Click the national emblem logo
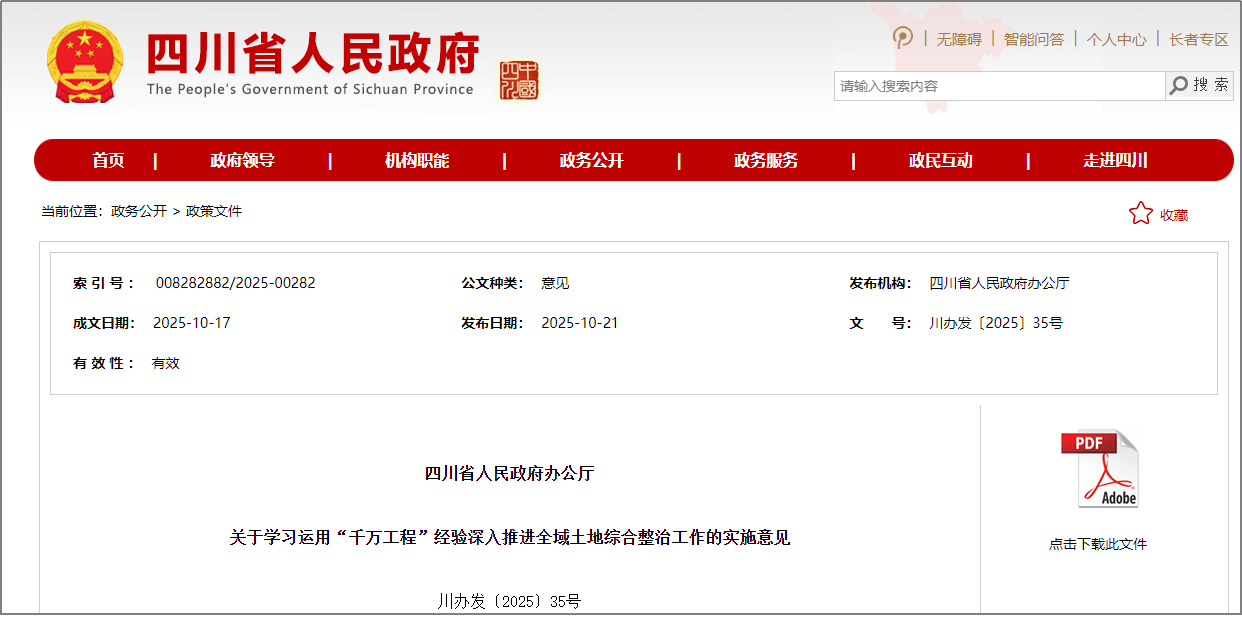Image resolution: width=1242 pixels, height=617 pixels. (84, 62)
